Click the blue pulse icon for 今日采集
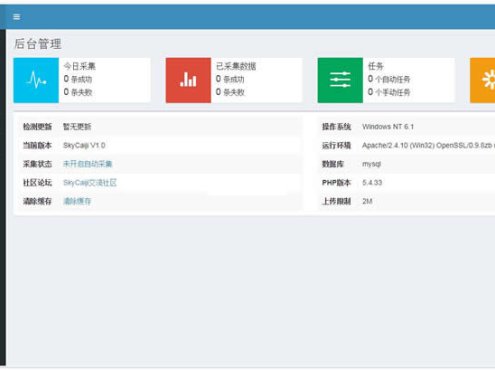Viewport: 495px width, 370px height. [36, 80]
